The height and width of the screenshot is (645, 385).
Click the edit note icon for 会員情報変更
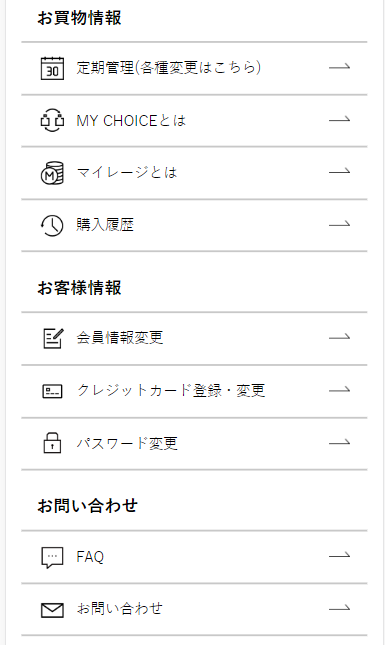click(53, 338)
